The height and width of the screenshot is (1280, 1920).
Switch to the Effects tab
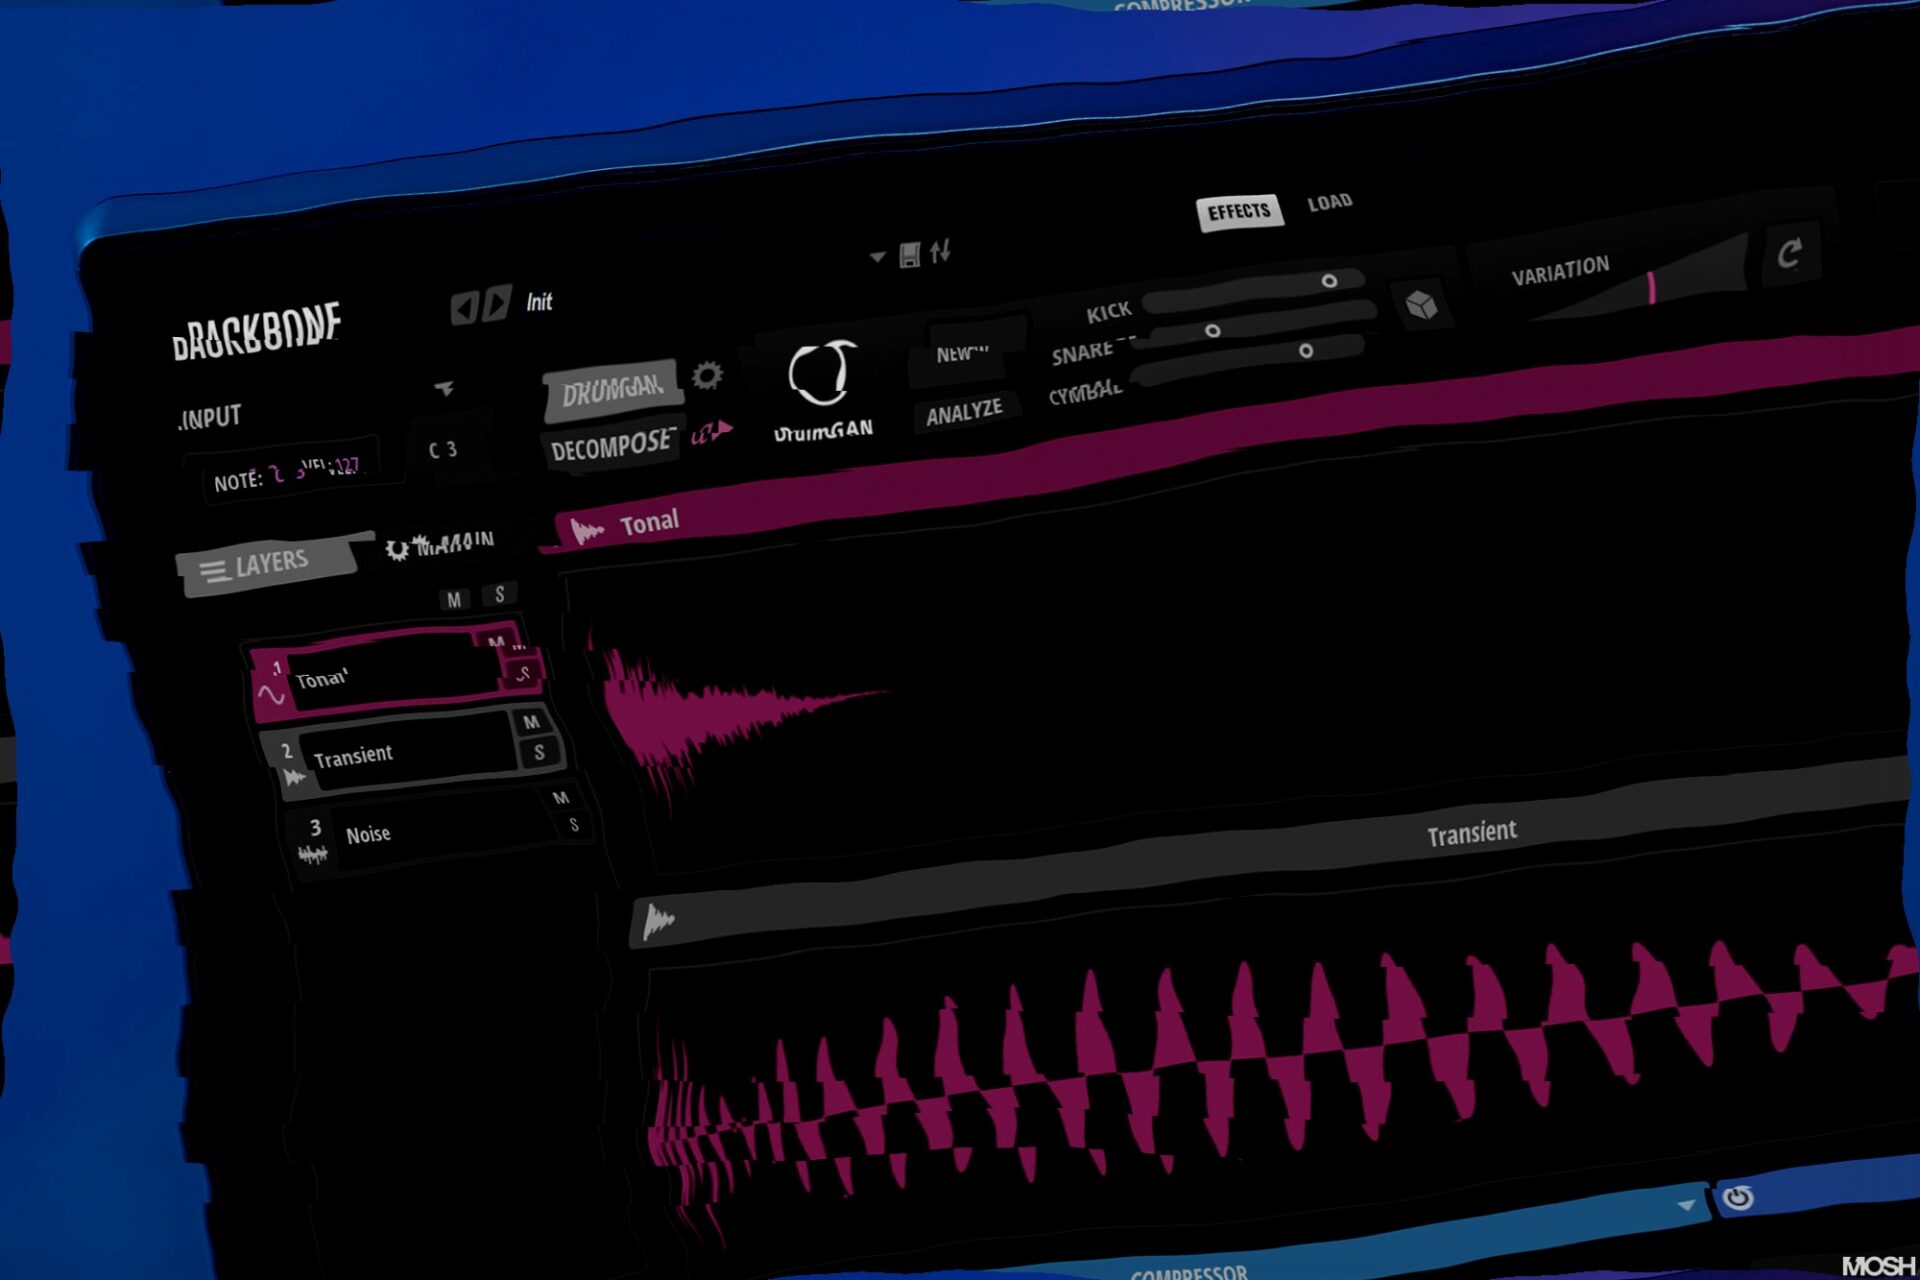point(1238,211)
